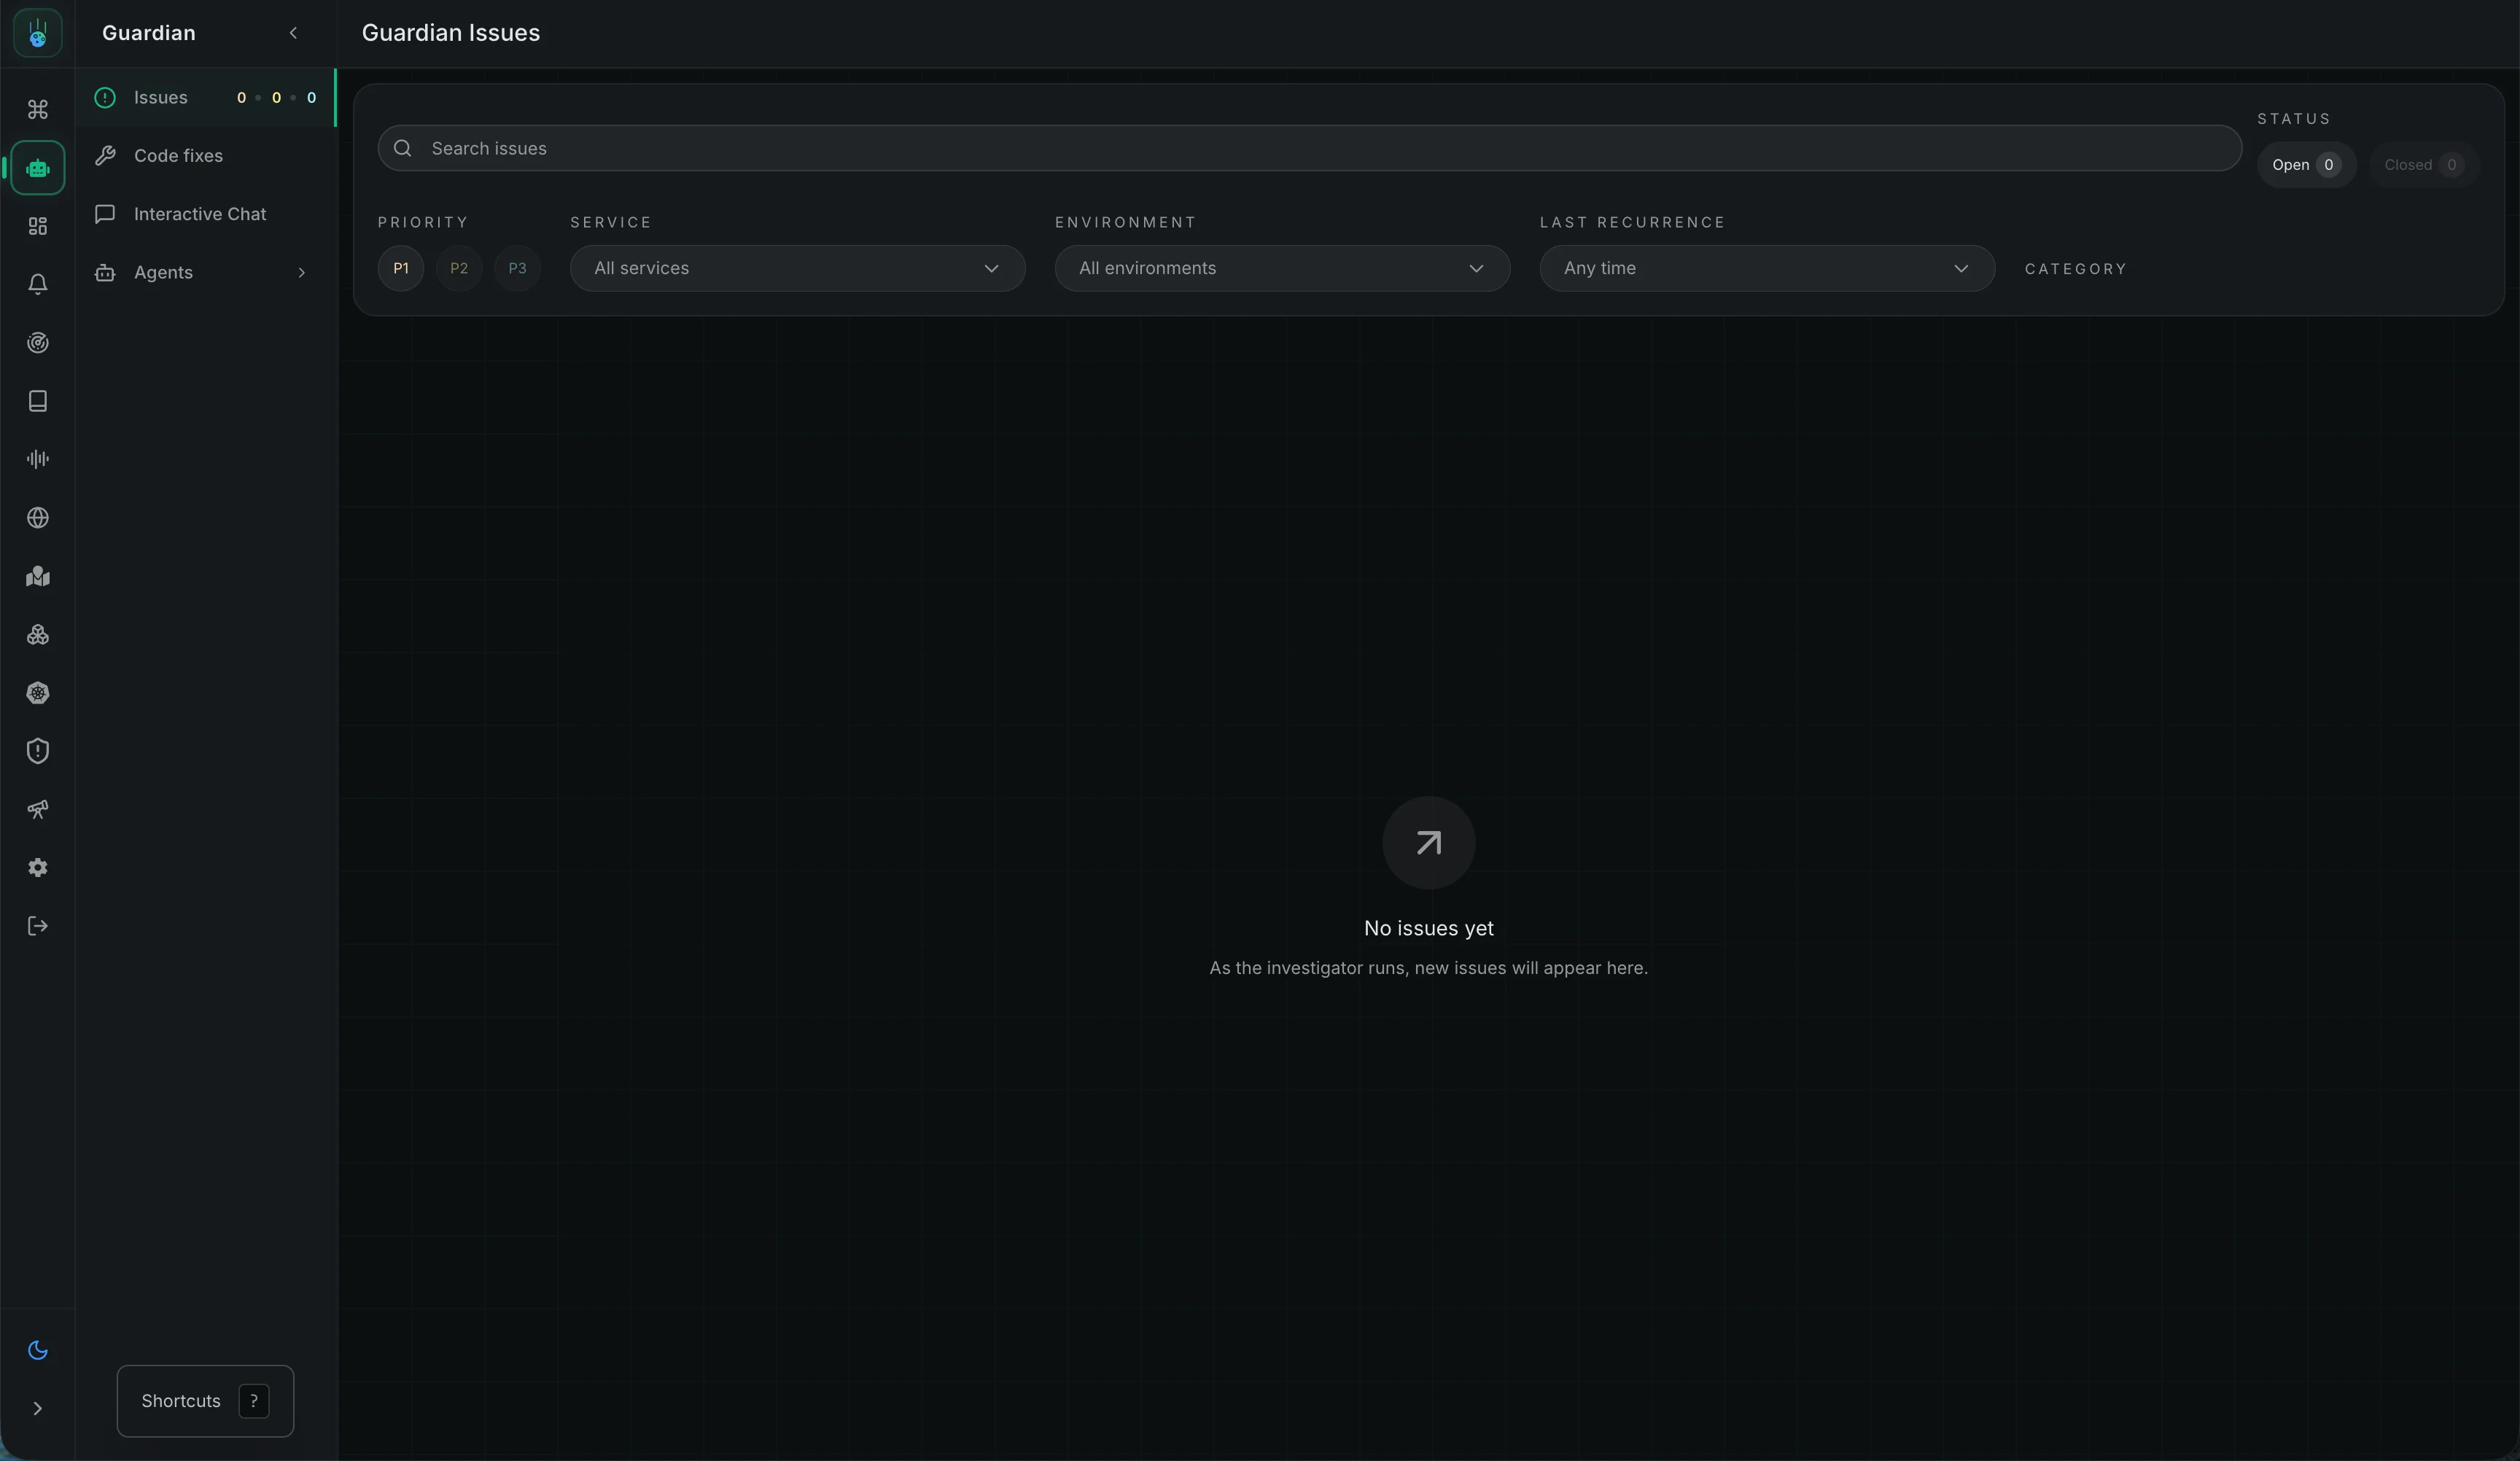Toggle the P2 priority filter
The width and height of the screenshot is (2520, 1461).
(459, 268)
